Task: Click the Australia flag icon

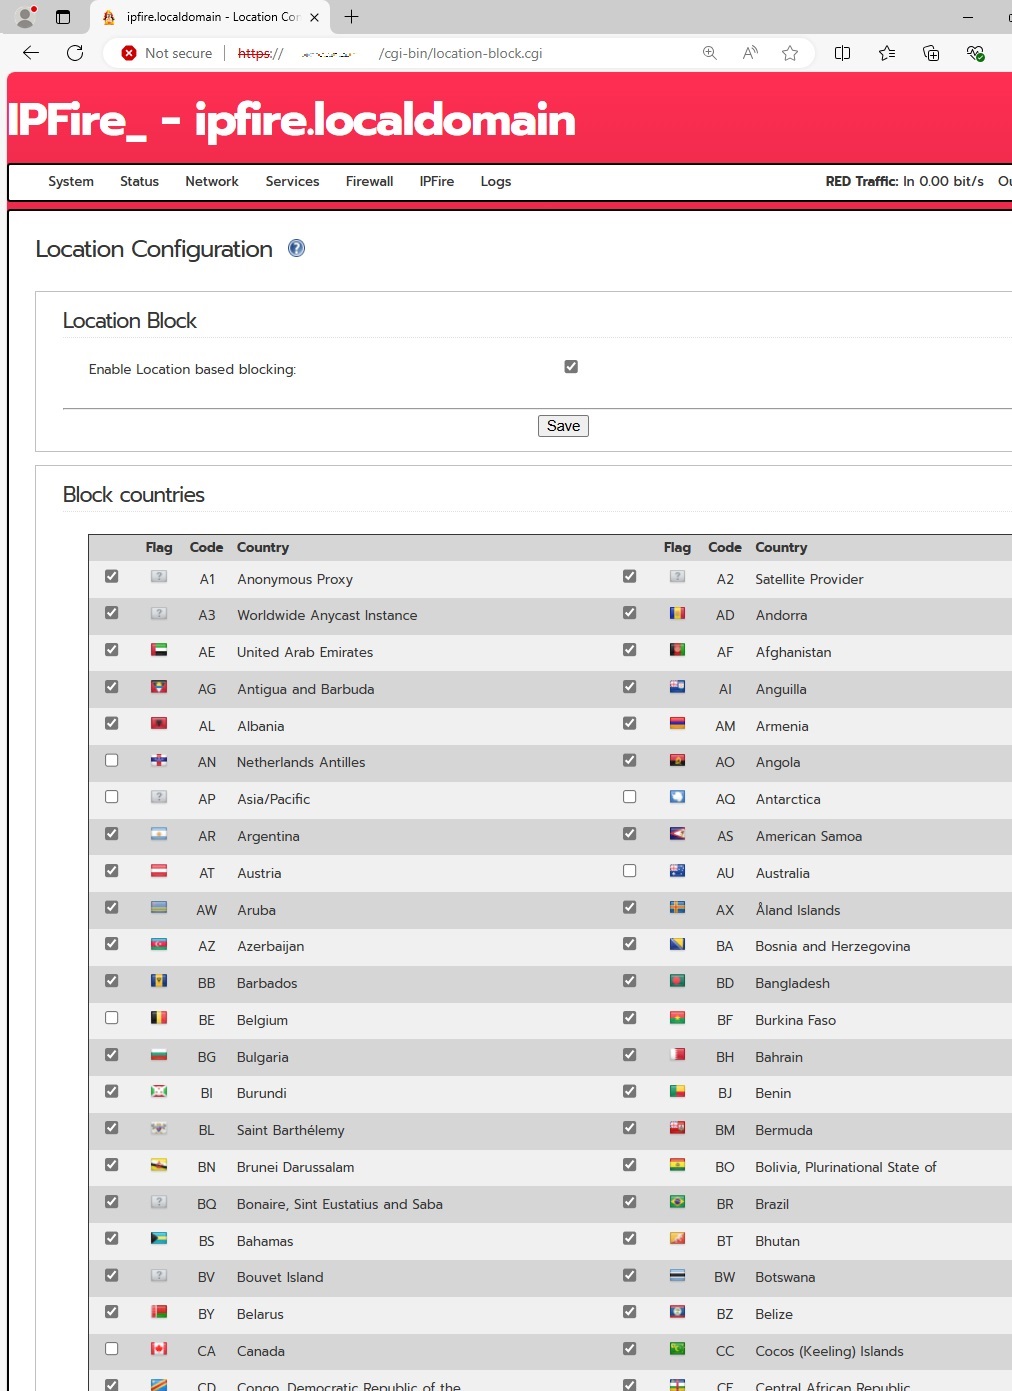Action: pos(677,871)
